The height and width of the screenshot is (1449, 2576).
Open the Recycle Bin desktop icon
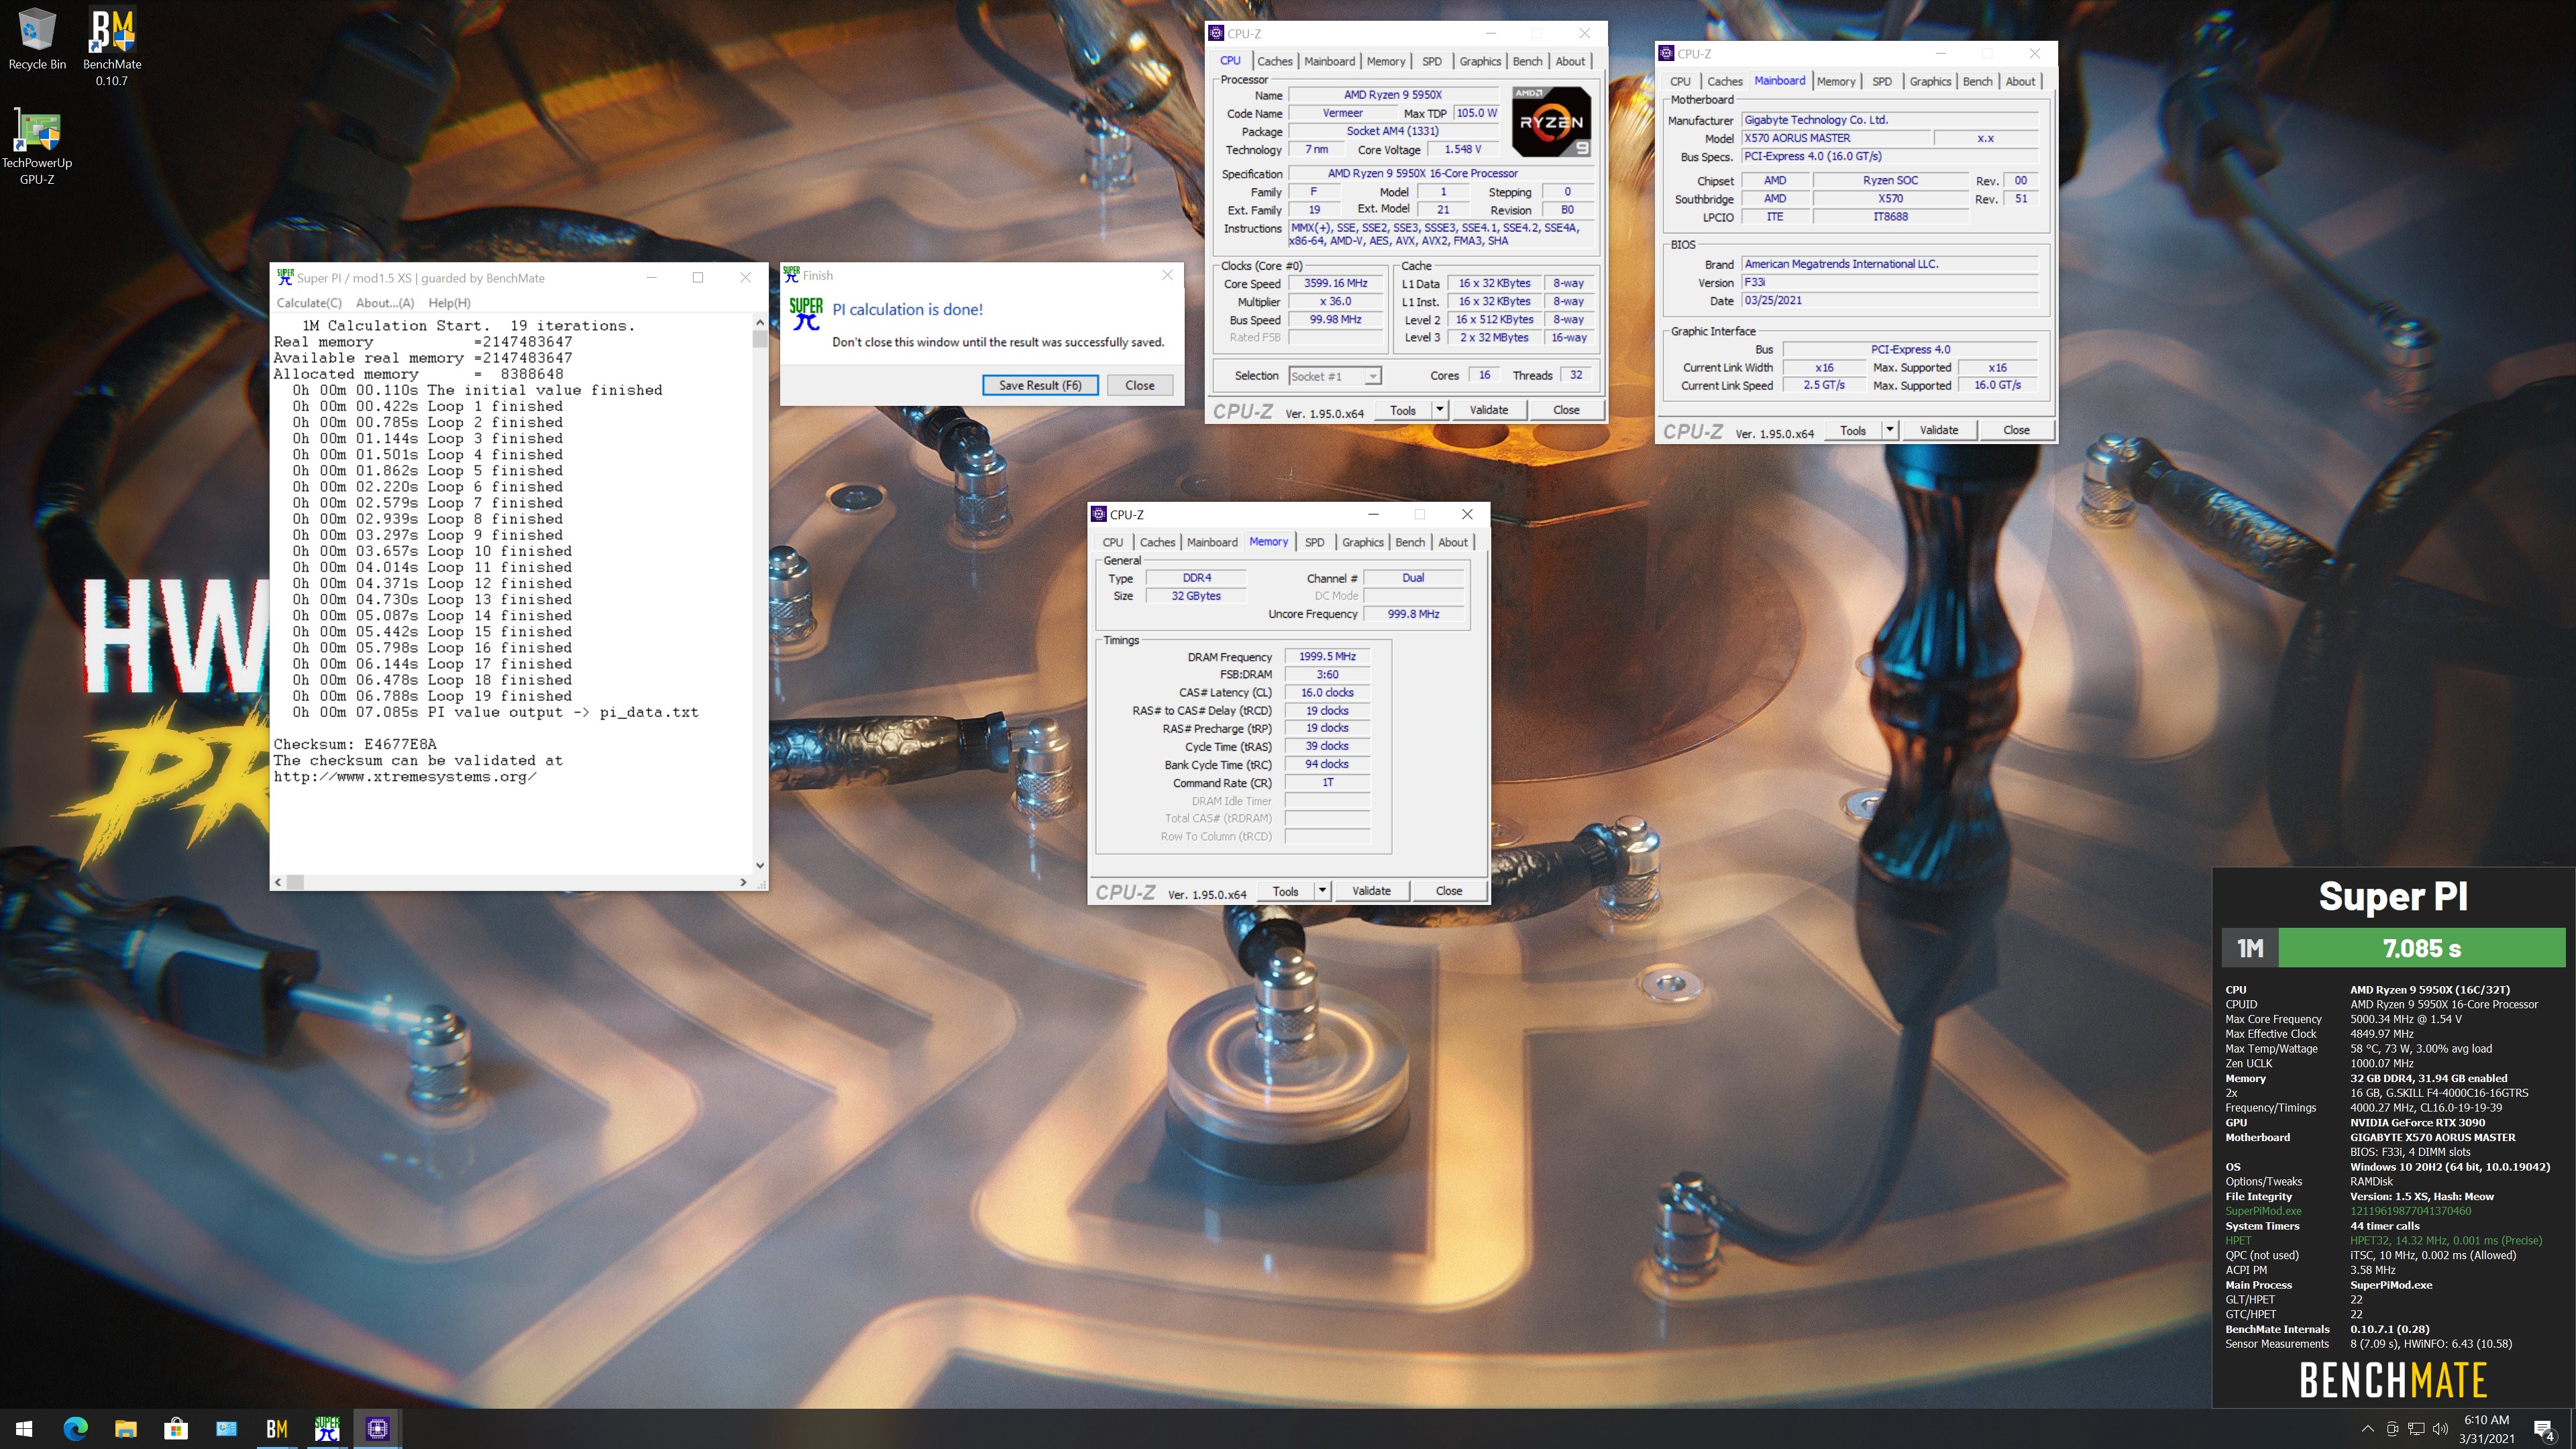coord(37,39)
